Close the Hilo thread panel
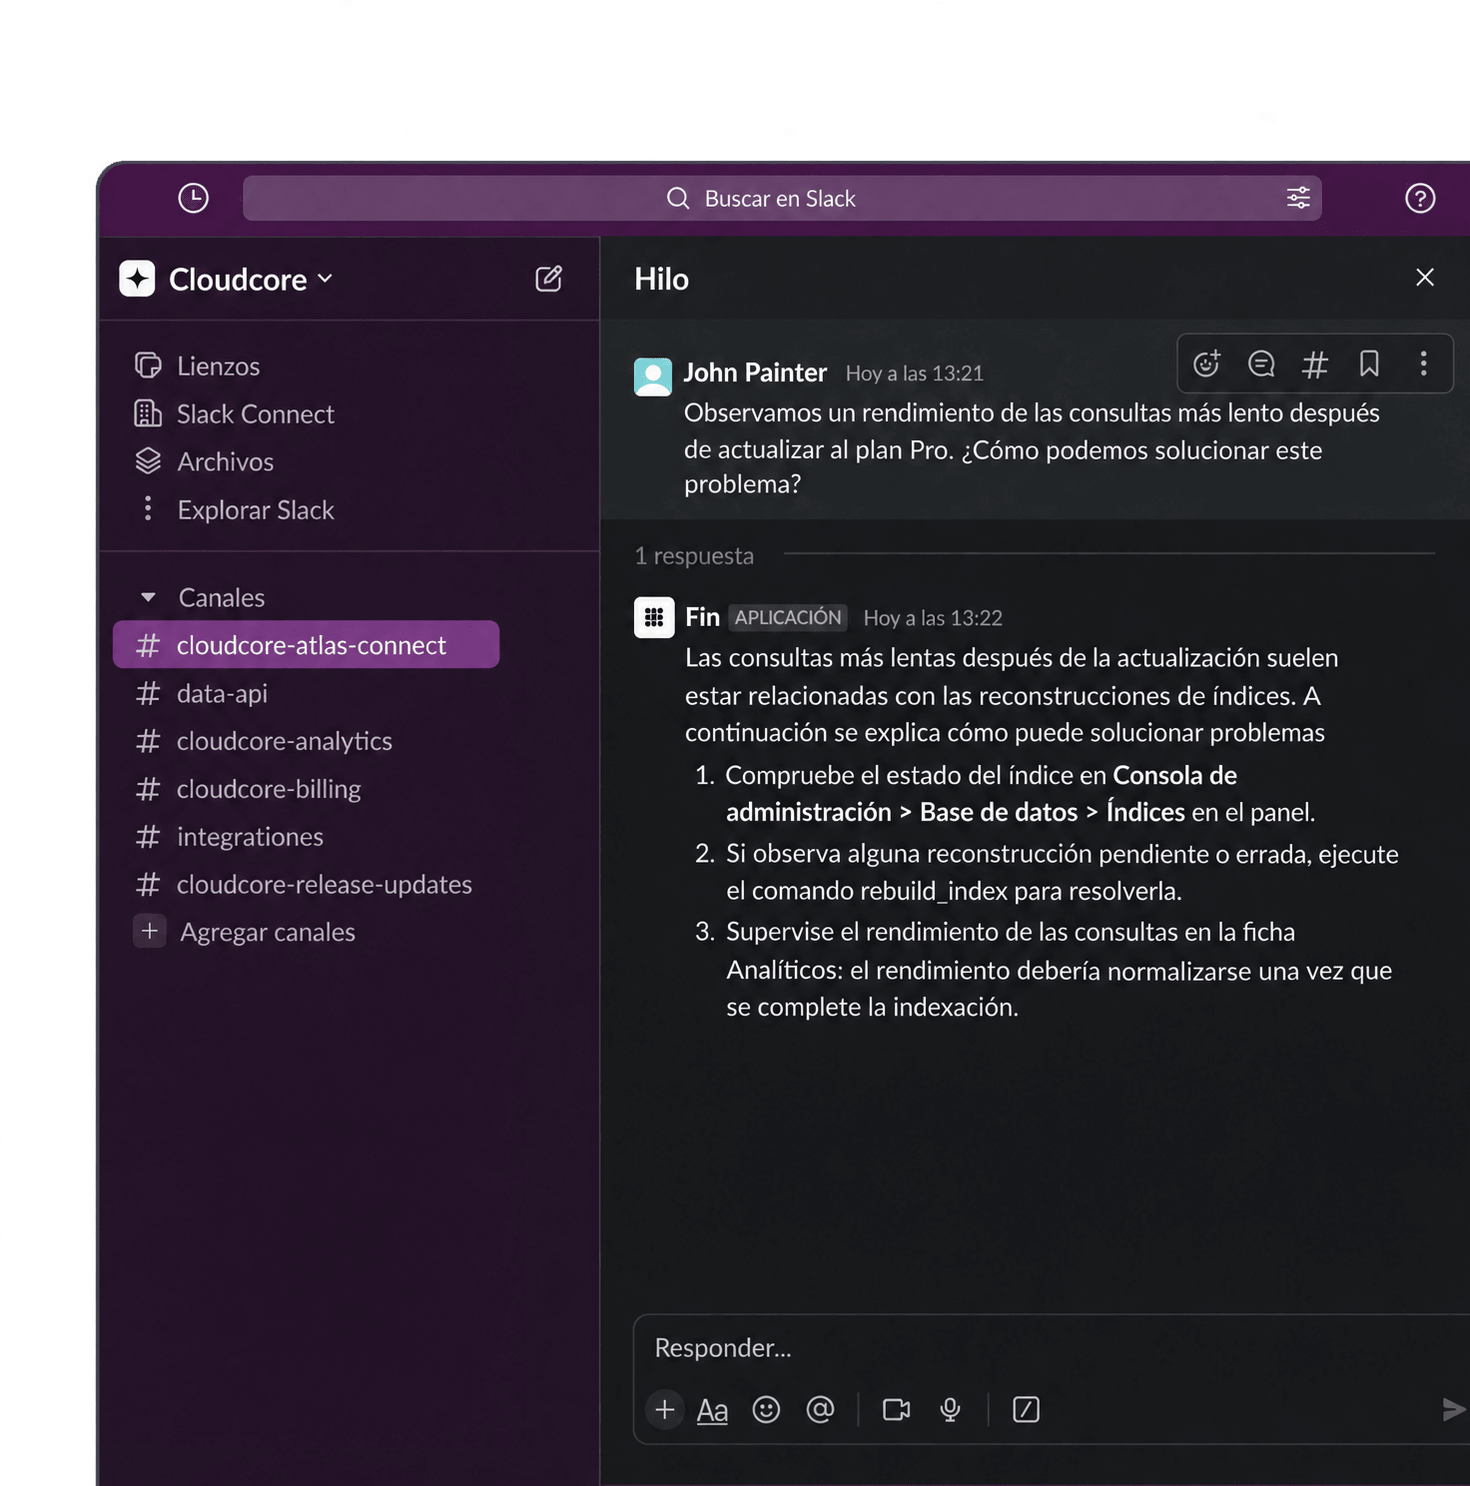Screen dimensions: 1470x1486 [1425, 277]
